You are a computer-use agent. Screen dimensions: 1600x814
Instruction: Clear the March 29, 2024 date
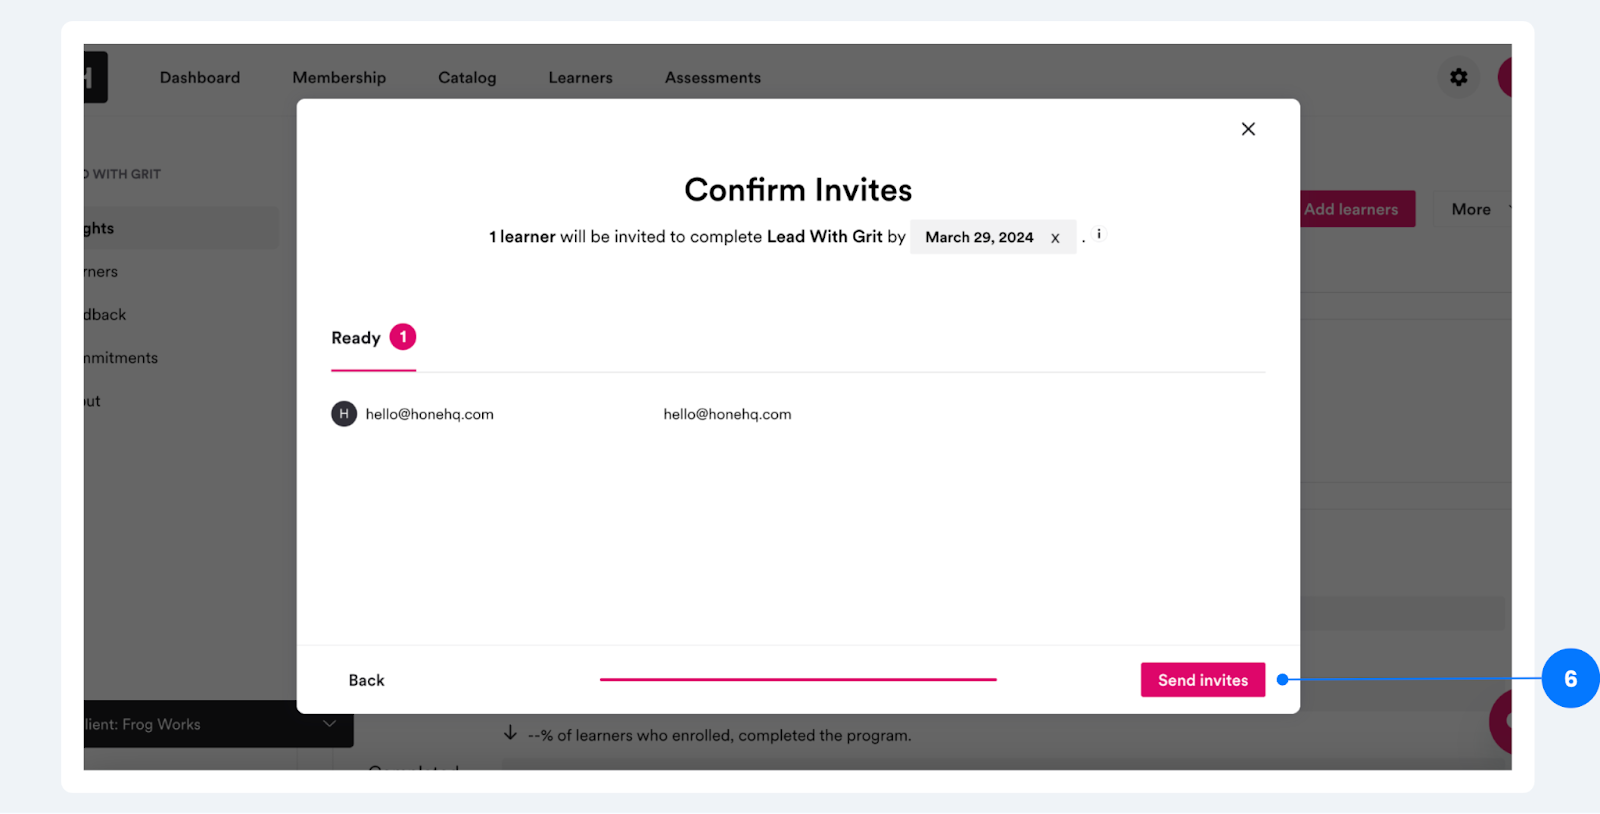(x=1055, y=238)
